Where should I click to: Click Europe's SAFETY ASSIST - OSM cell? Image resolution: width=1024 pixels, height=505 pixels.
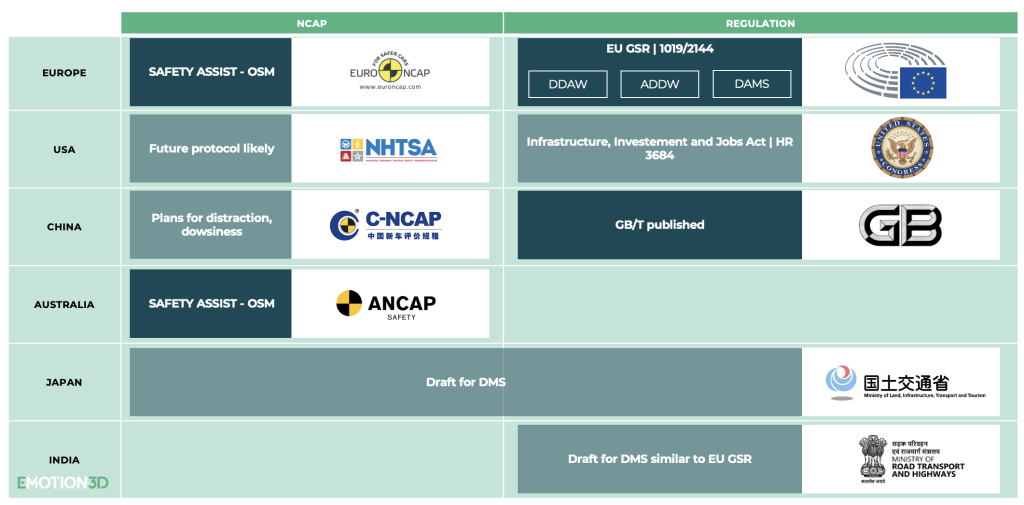210,72
